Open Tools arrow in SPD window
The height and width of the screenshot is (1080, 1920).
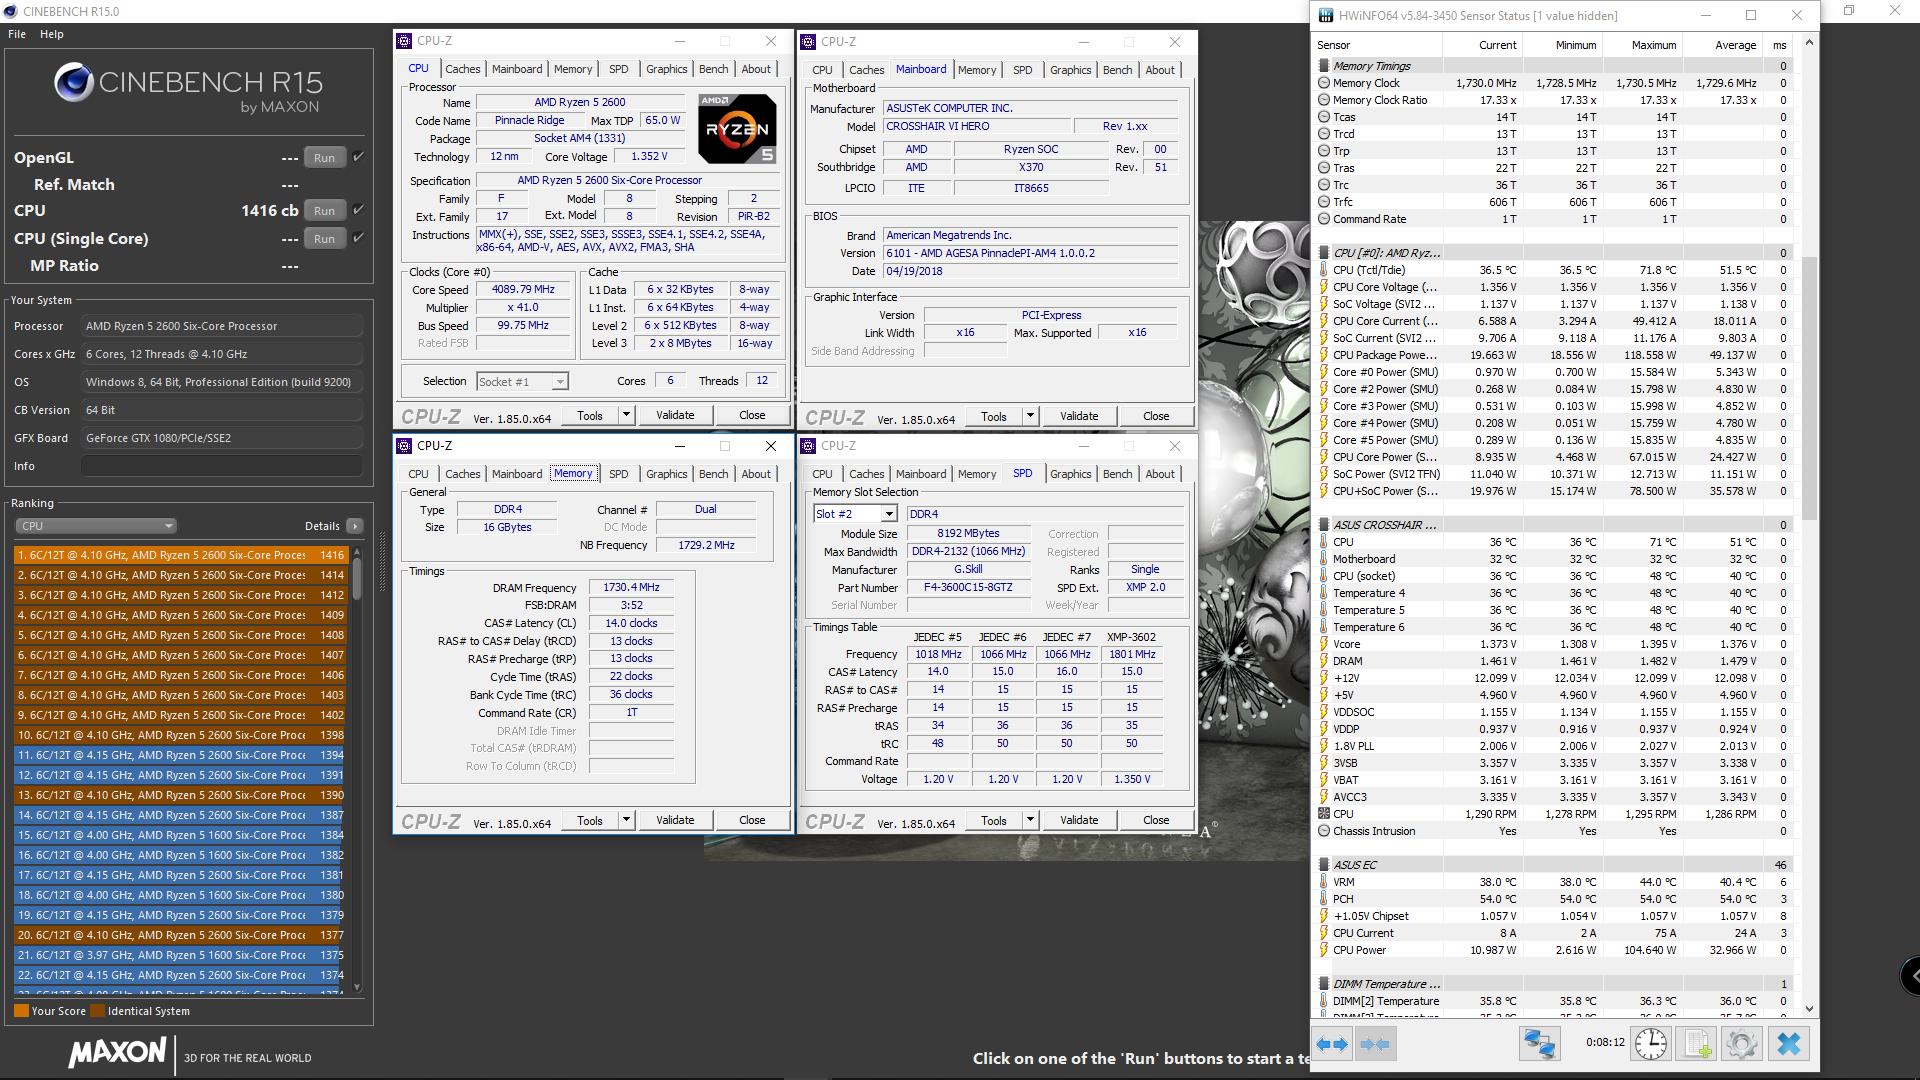1030,820
